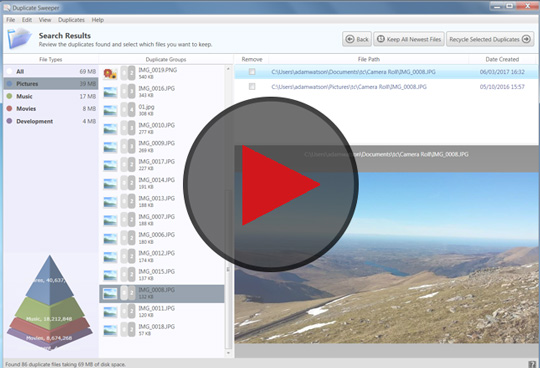
Task: Open the File menu
Action: click(11, 20)
